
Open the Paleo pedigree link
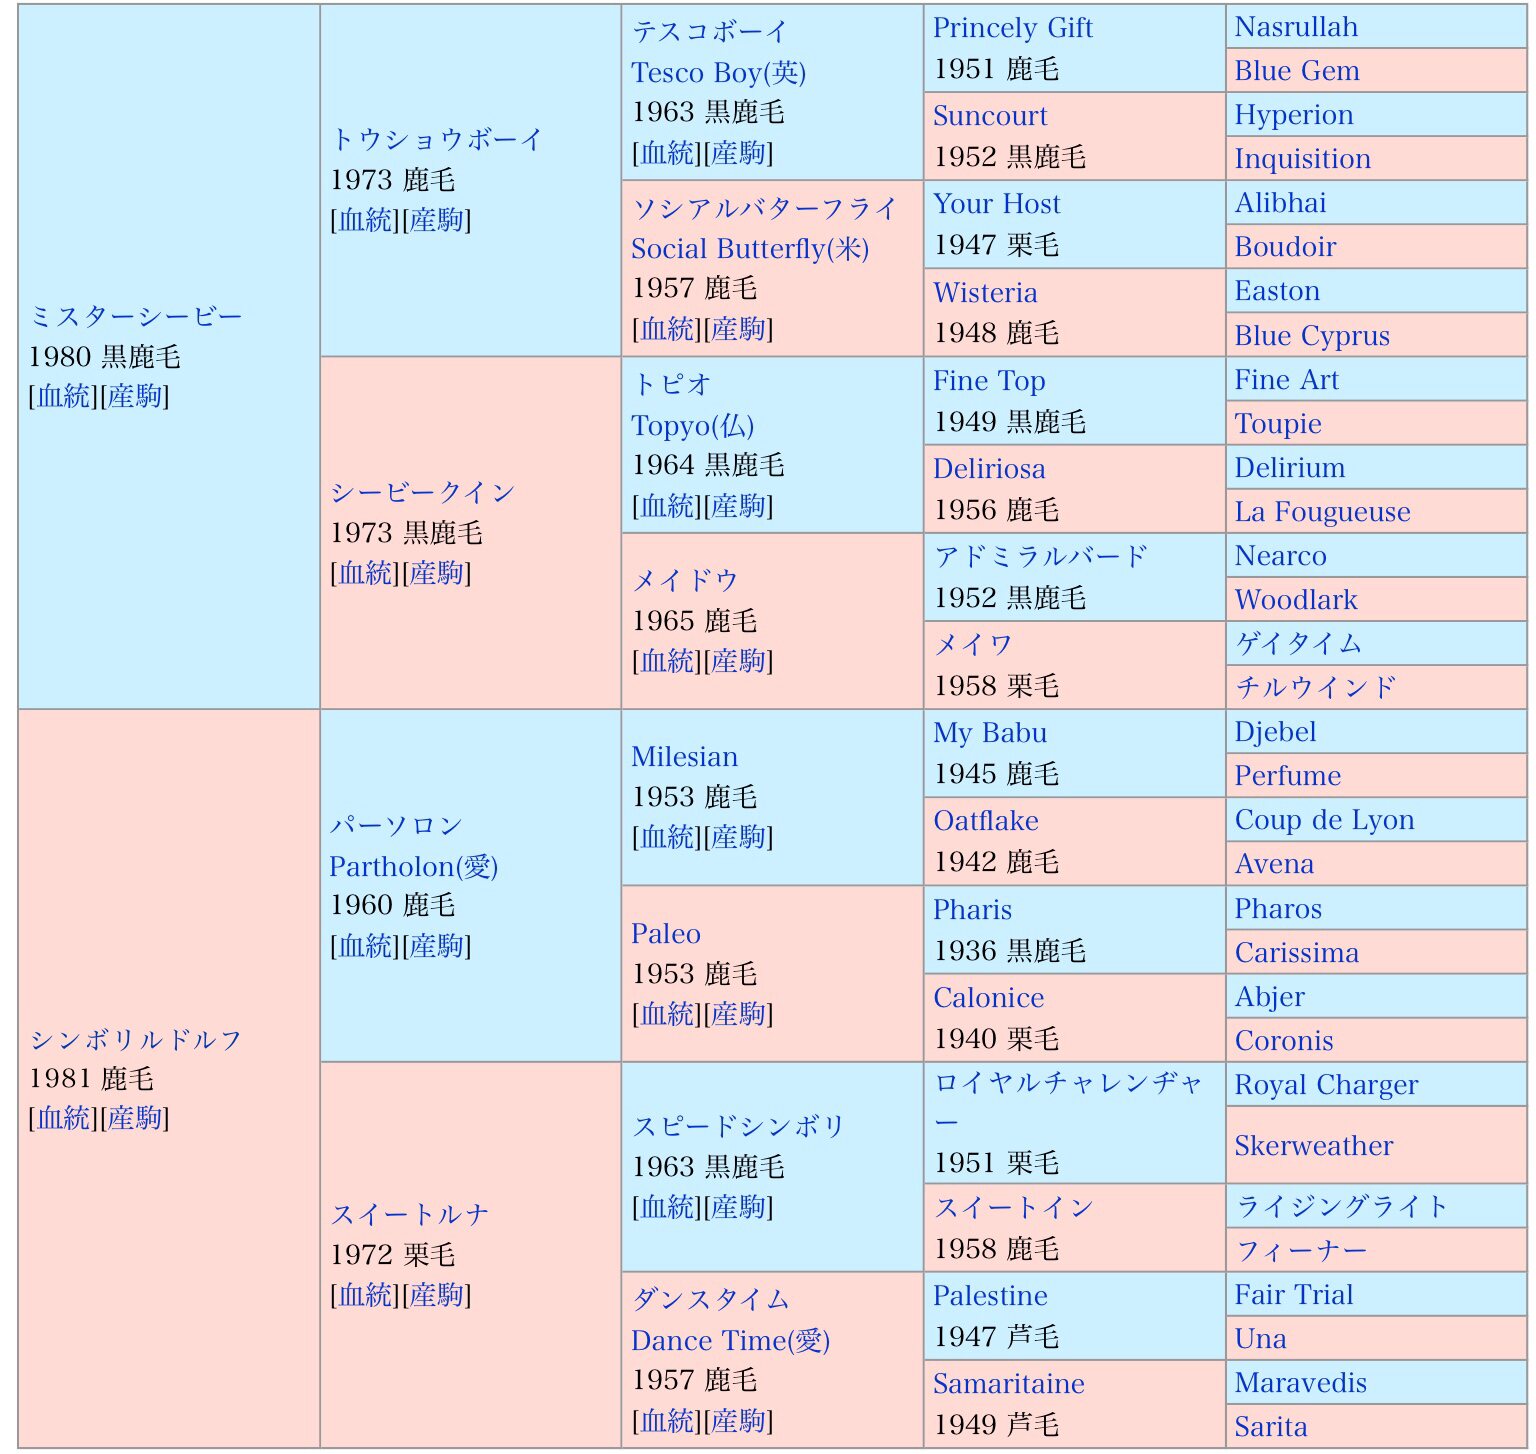(x=666, y=934)
